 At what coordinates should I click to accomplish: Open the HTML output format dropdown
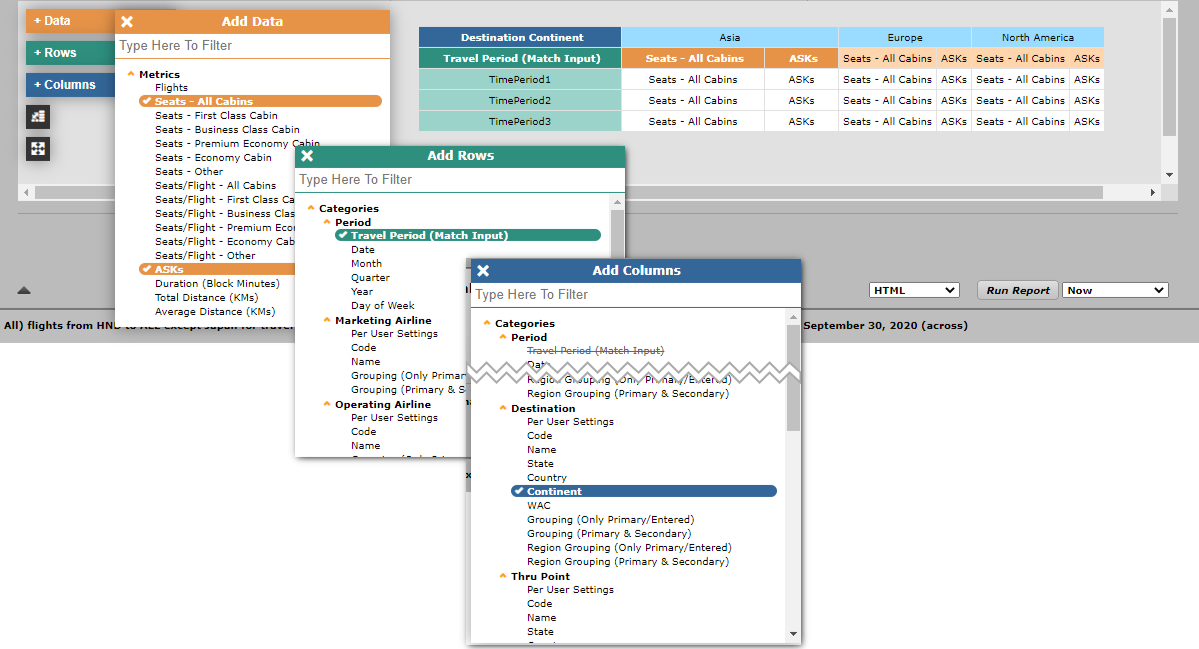coord(914,290)
